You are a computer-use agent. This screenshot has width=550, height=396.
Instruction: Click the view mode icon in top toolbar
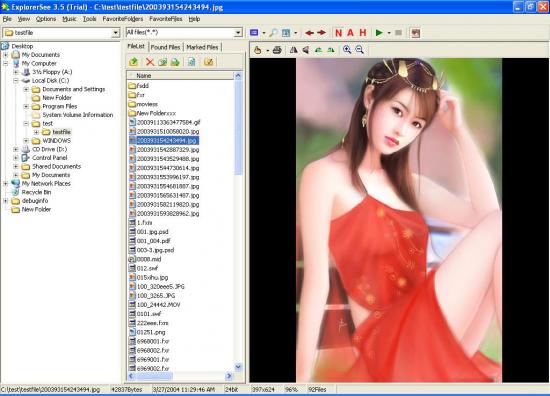(254, 33)
